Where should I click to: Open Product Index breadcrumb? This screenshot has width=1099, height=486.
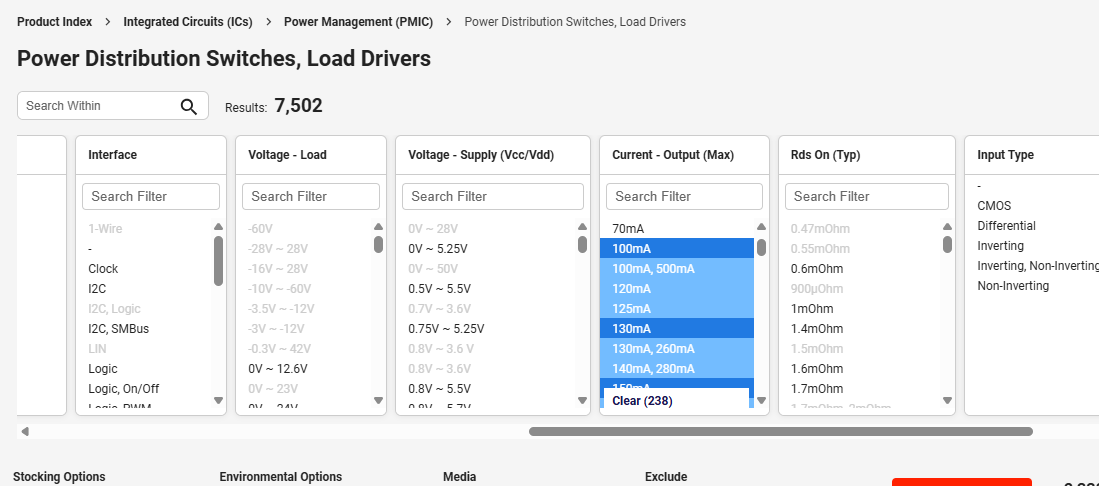click(54, 22)
